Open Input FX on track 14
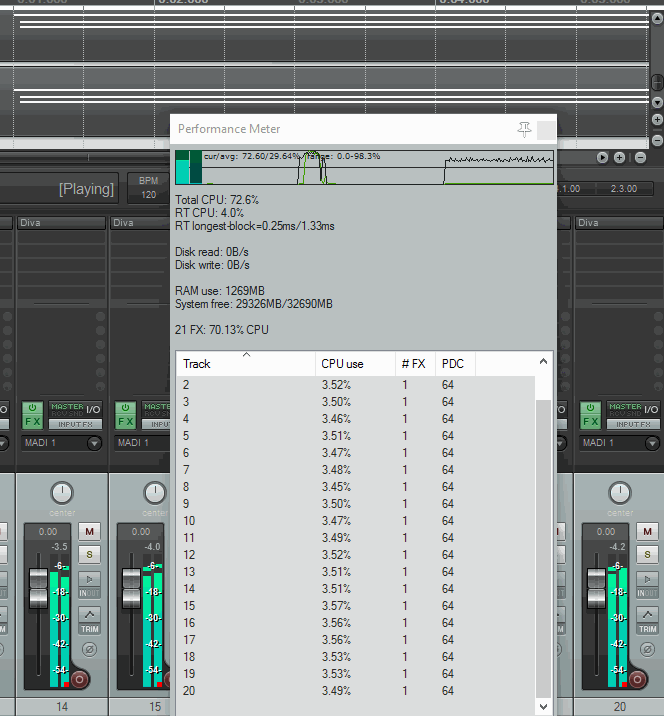This screenshot has height=716, width=664. click(x=75, y=424)
